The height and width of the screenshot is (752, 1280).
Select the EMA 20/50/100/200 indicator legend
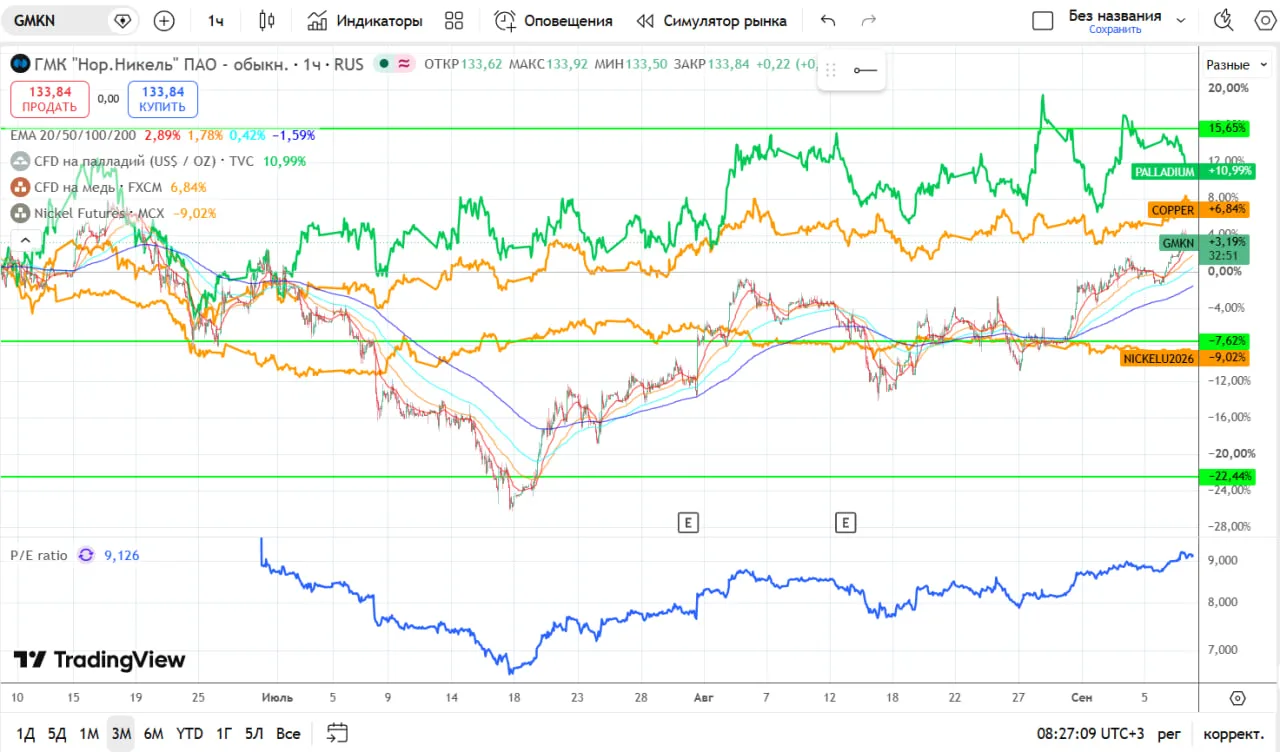click(x=73, y=135)
